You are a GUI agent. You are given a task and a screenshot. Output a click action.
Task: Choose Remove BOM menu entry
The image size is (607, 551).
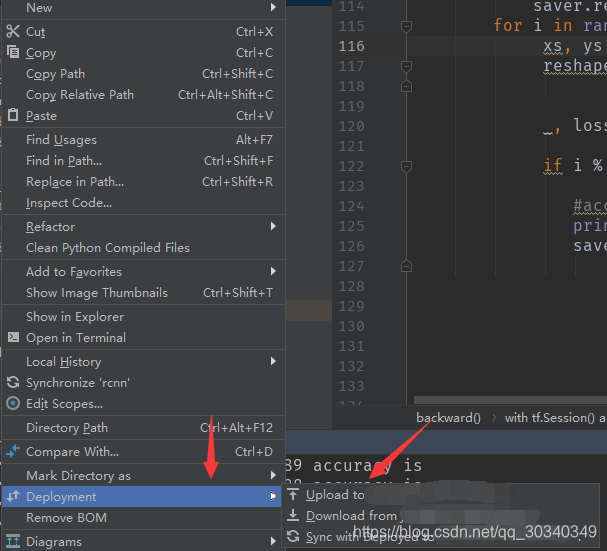coord(144,517)
